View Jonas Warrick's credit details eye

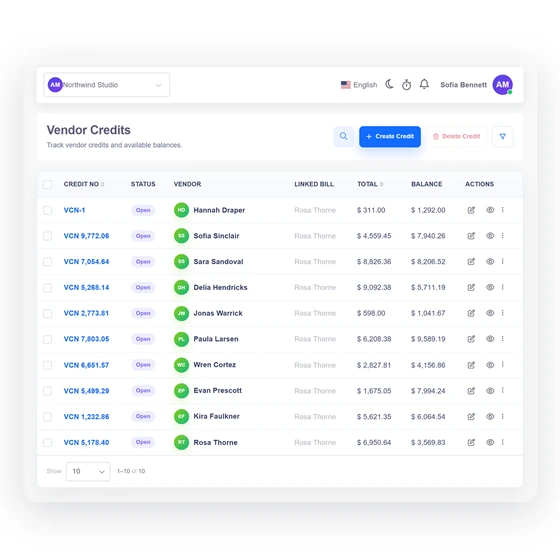pos(490,313)
